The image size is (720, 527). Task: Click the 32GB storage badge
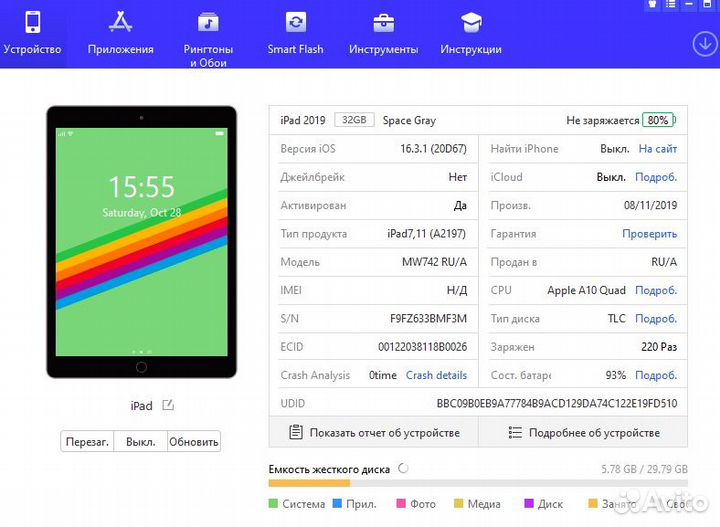354,120
